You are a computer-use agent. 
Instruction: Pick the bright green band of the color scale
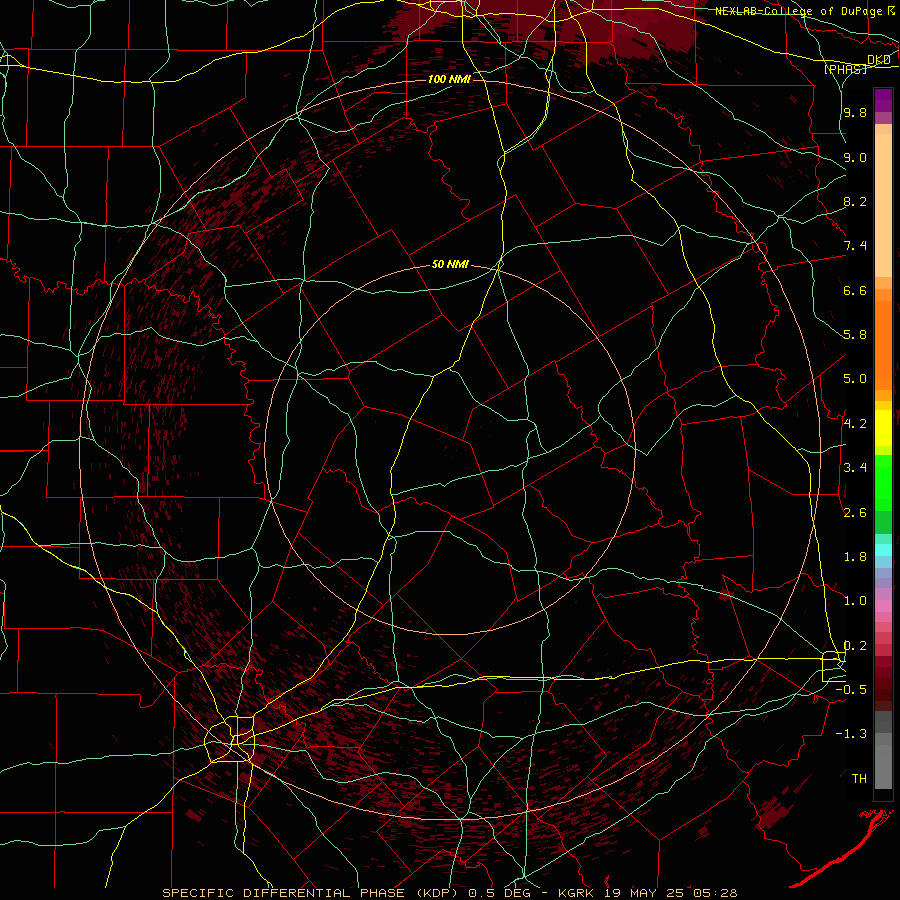[883, 482]
